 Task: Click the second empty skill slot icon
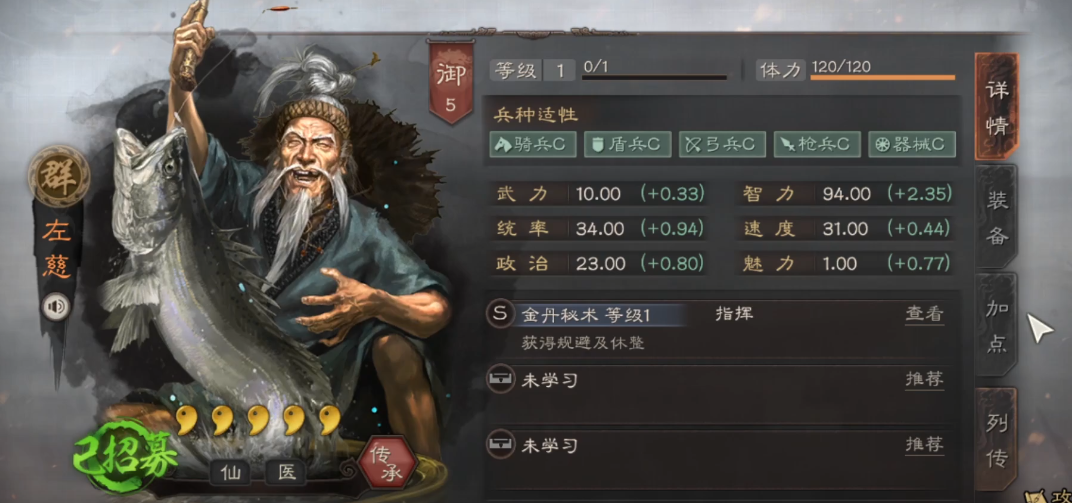click(500, 446)
